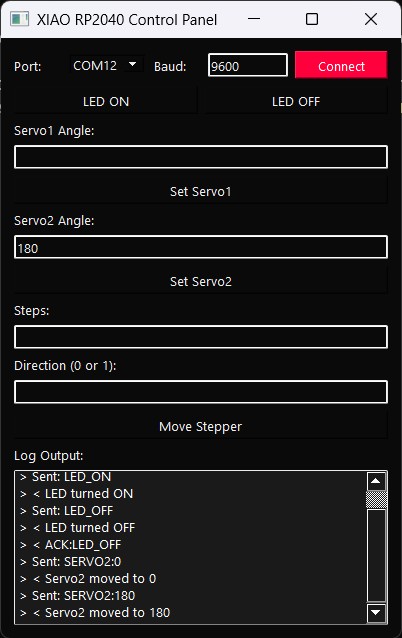The width and height of the screenshot is (402, 638).
Task: Turn off the LED with LED OFF
Action: [296, 101]
